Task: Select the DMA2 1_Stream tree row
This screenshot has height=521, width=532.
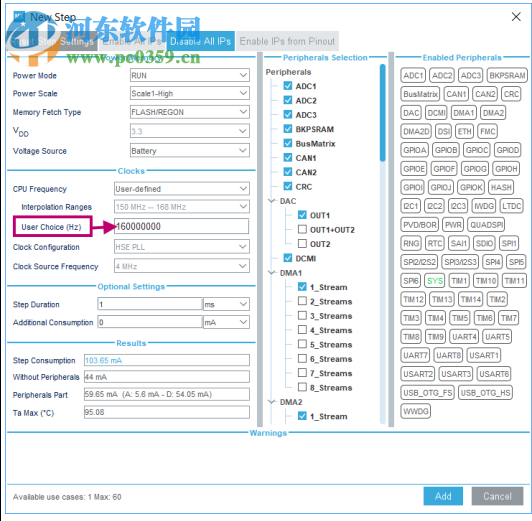Action: point(328,416)
